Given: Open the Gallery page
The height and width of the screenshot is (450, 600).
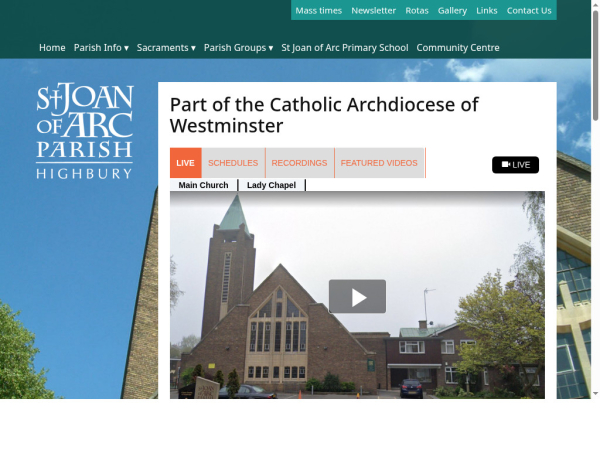Looking at the screenshot, I should 452,11.
